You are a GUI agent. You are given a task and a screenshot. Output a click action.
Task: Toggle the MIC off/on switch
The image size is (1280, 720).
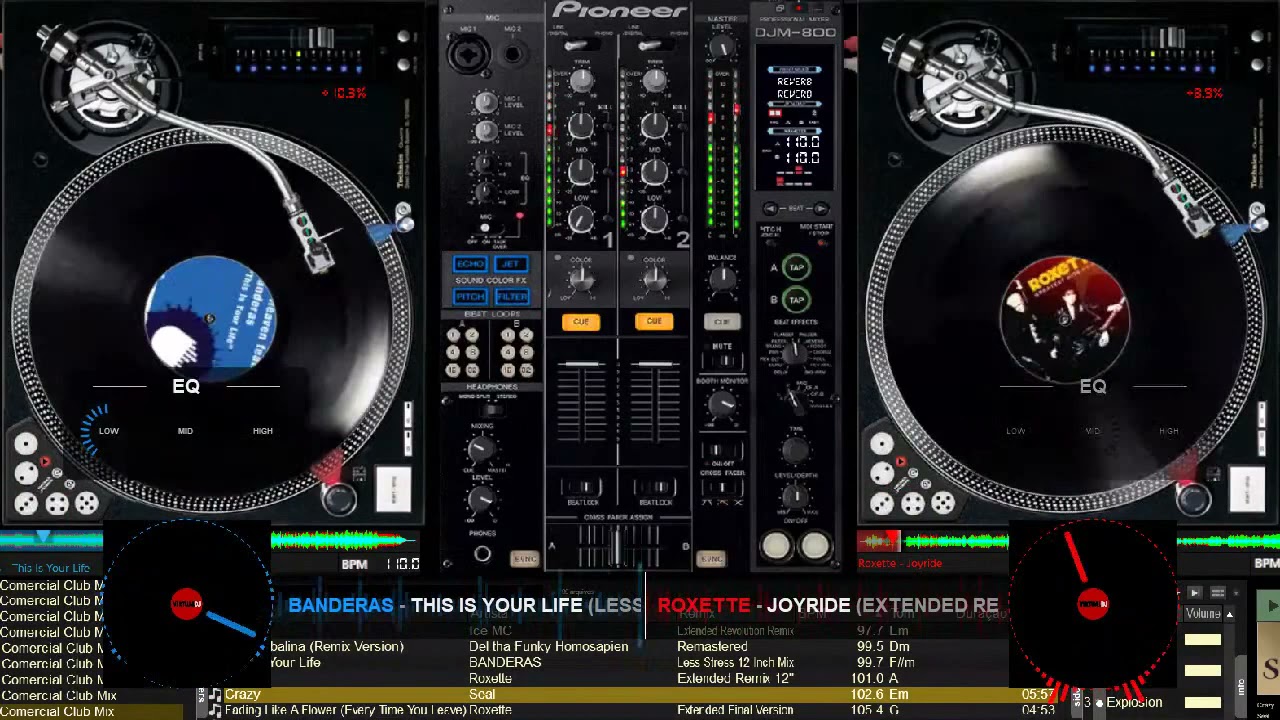coord(485,229)
